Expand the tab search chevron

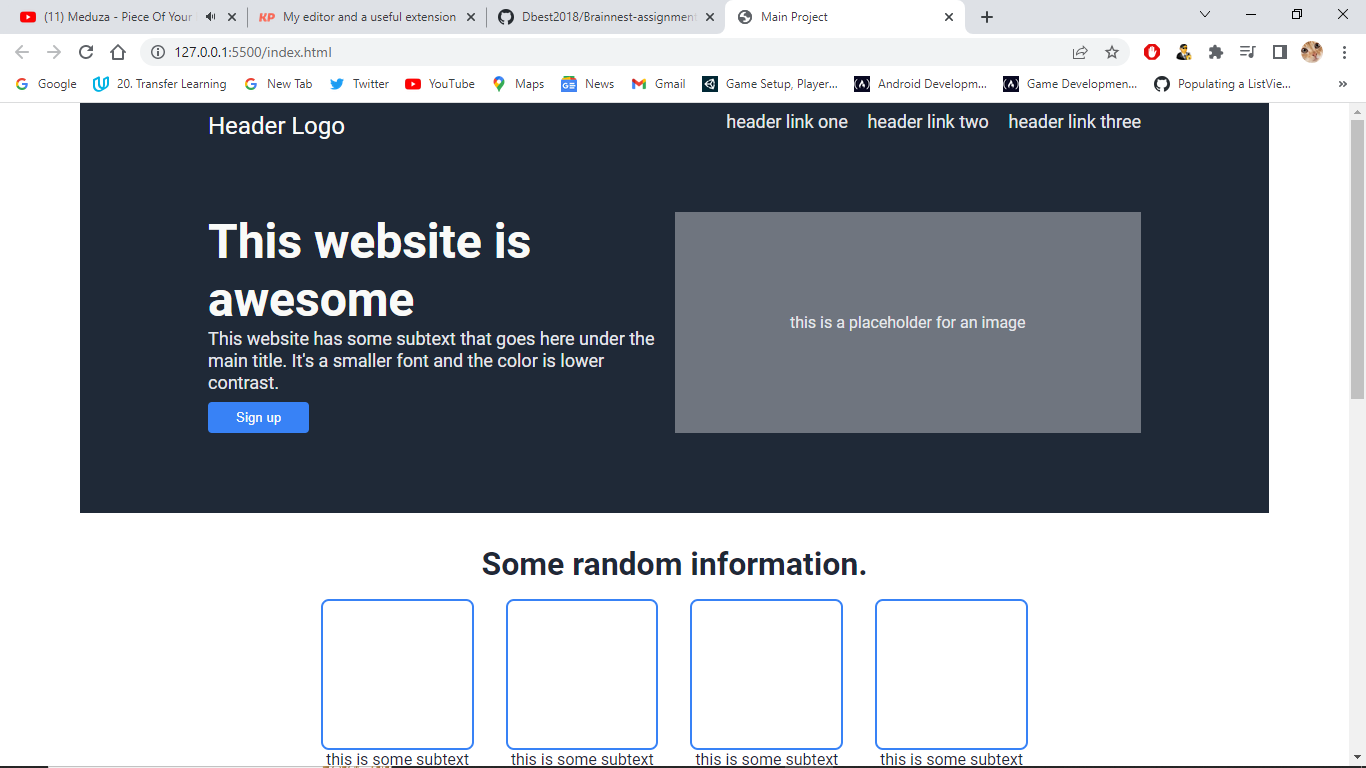tap(1205, 15)
